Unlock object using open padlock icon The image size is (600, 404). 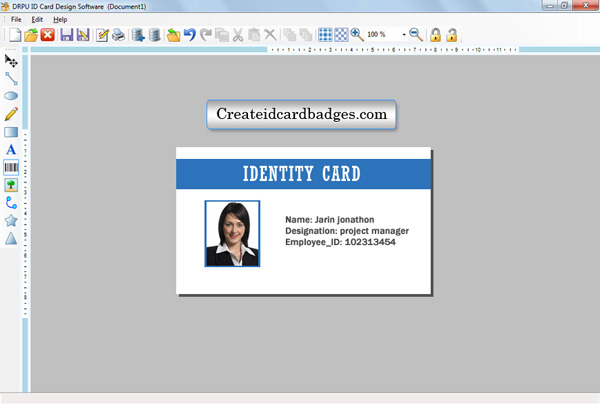click(452, 35)
